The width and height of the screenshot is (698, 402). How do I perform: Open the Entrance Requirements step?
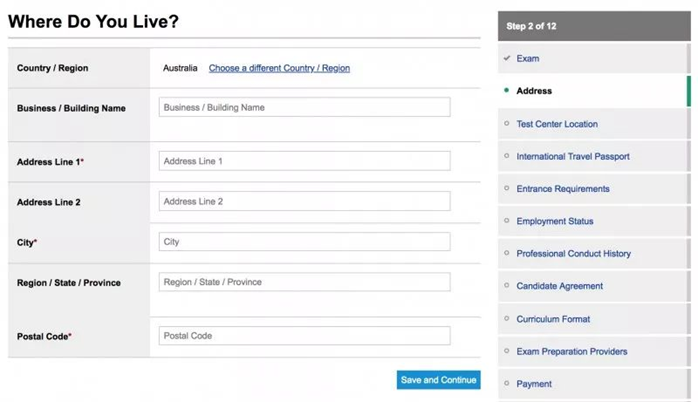563,189
